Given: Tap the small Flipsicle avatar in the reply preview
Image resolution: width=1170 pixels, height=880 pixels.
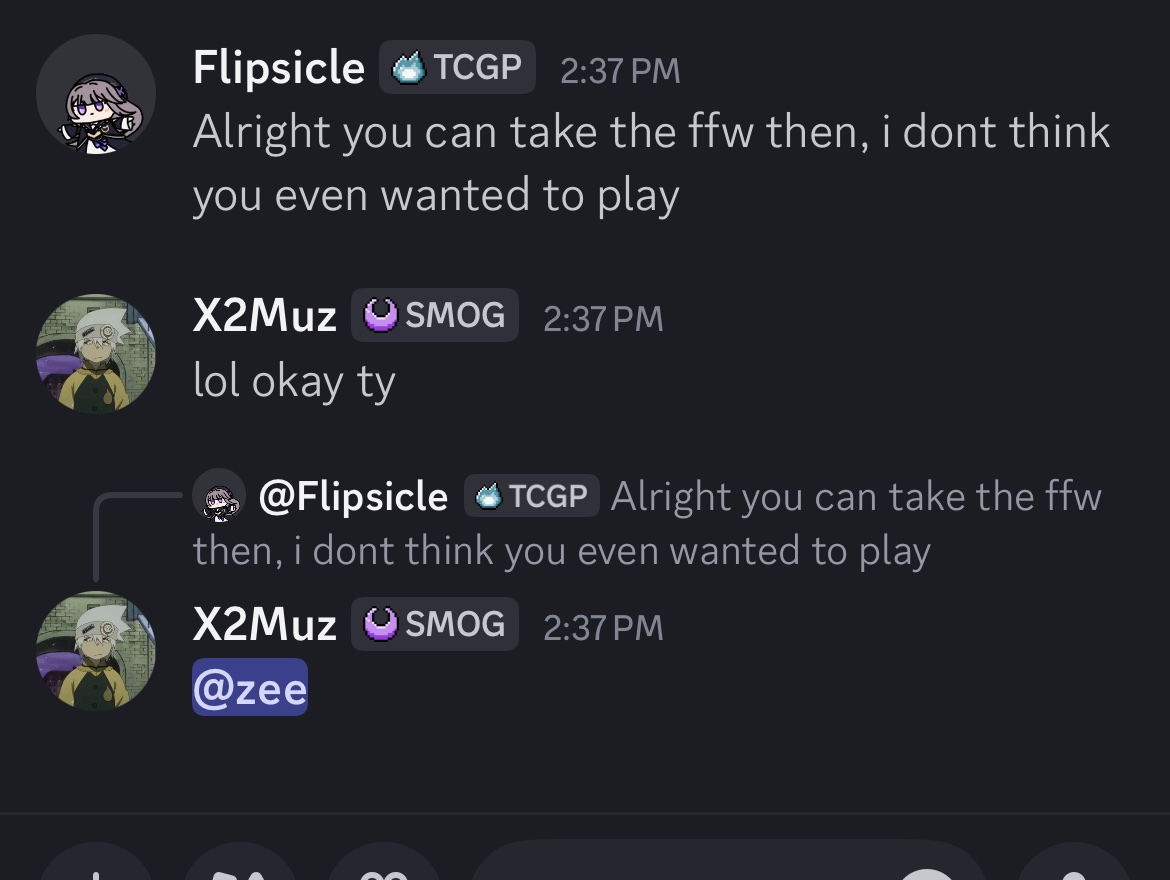Looking at the screenshot, I should 219,496.
